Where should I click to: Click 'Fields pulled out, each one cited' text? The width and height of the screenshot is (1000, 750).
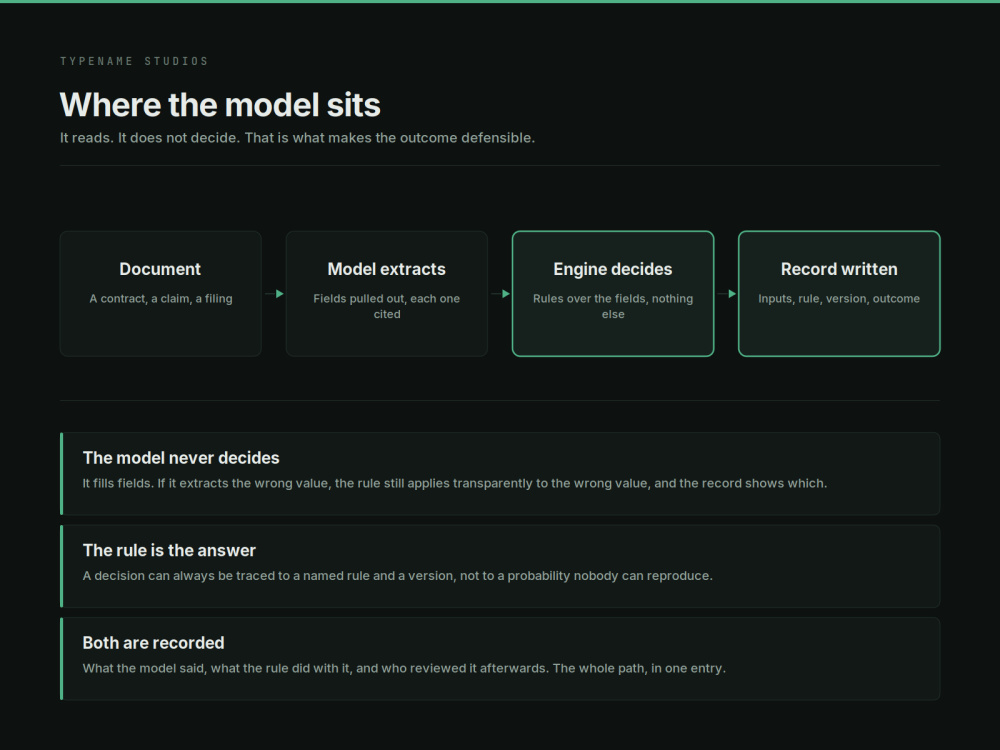coord(386,306)
